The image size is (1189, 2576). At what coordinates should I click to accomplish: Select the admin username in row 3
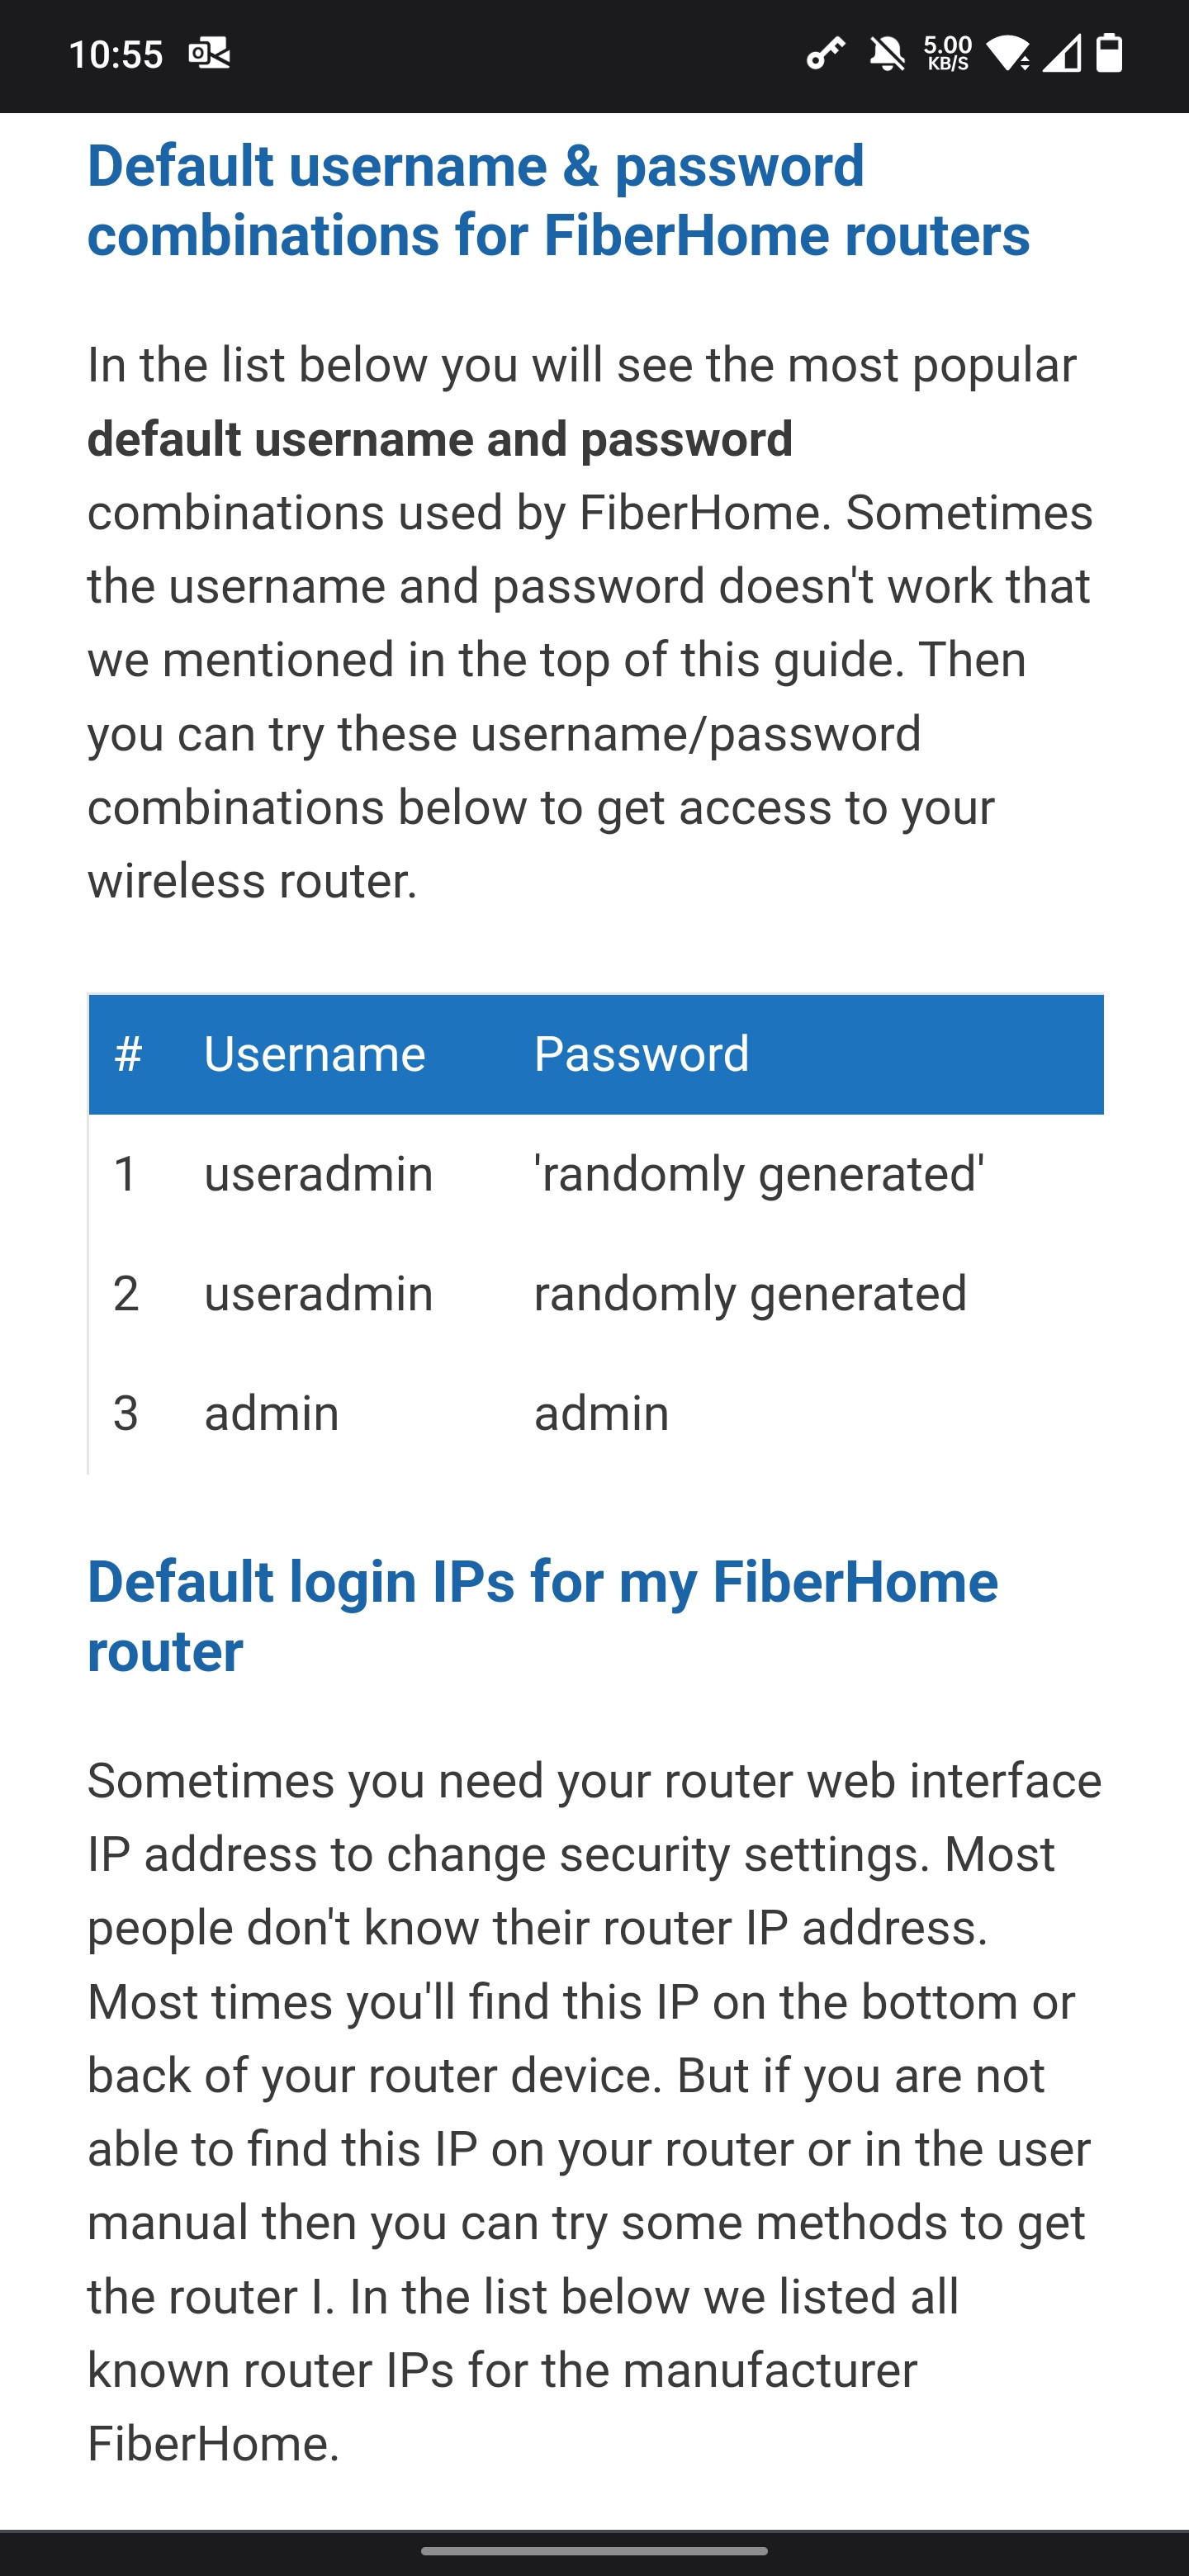[272, 1414]
